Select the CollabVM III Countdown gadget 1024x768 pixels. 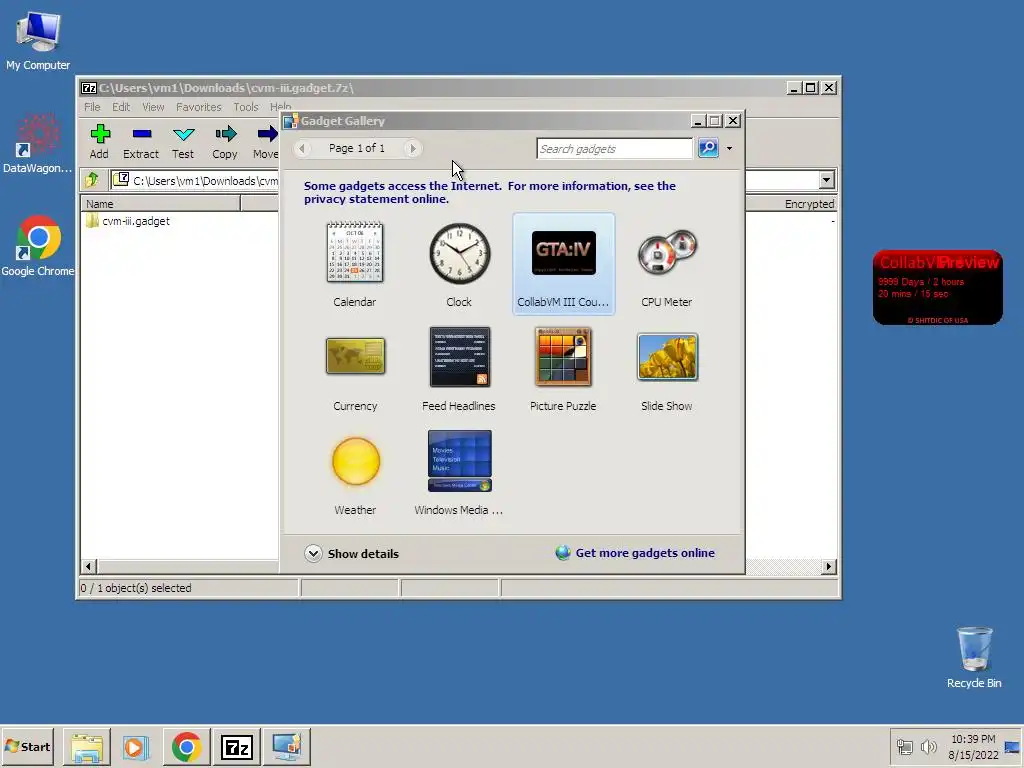(563, 263)
